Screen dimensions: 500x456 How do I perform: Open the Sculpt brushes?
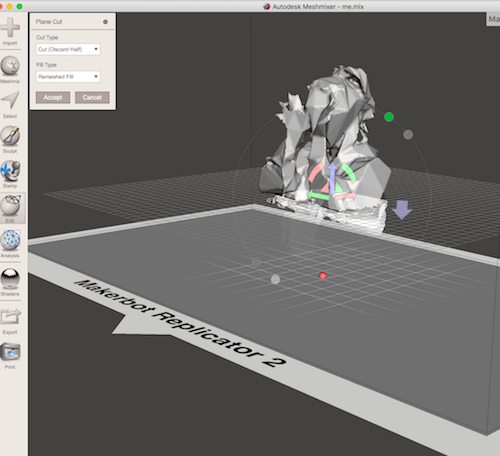tap(10, 139)
